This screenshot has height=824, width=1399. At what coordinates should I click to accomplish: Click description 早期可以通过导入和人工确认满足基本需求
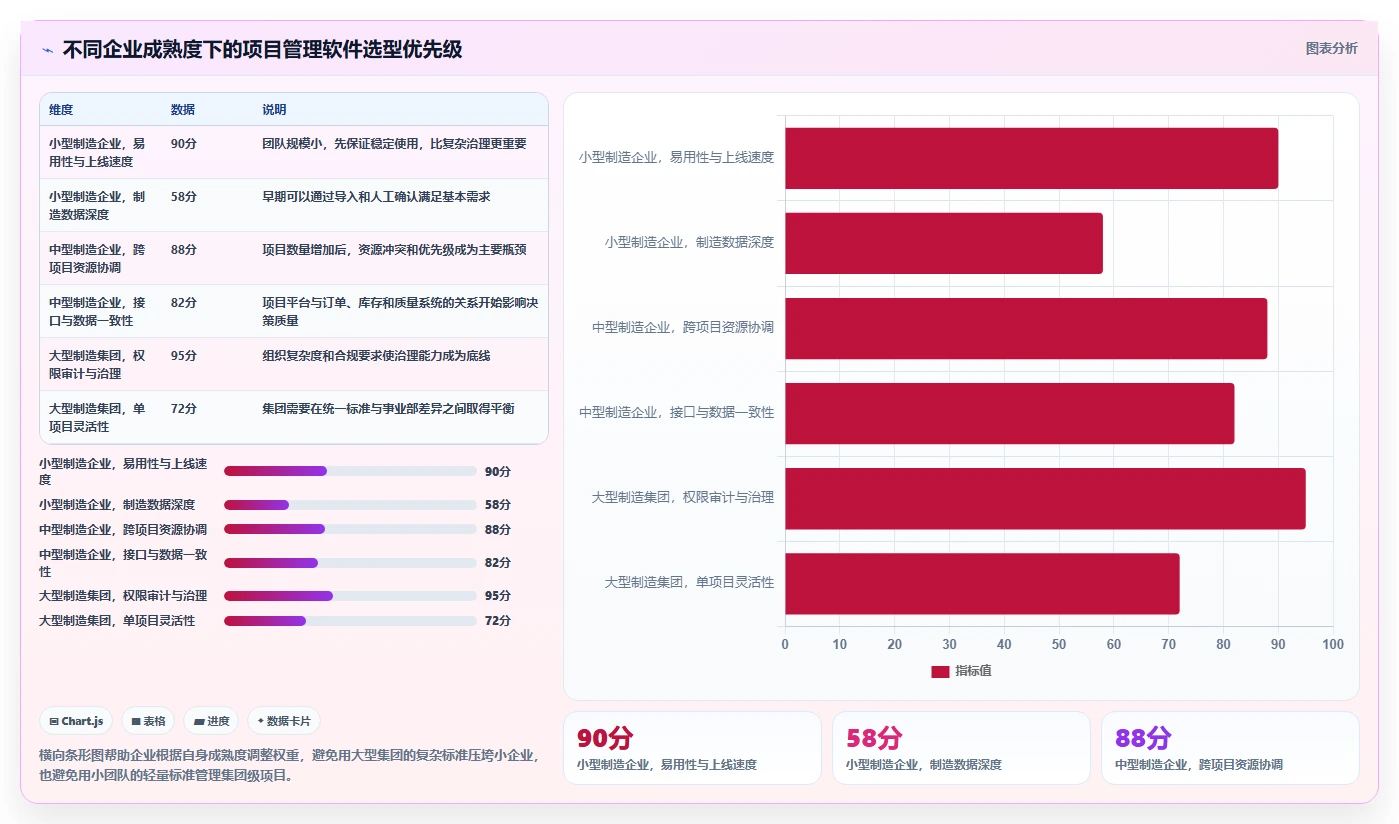(x=376, y=197)
